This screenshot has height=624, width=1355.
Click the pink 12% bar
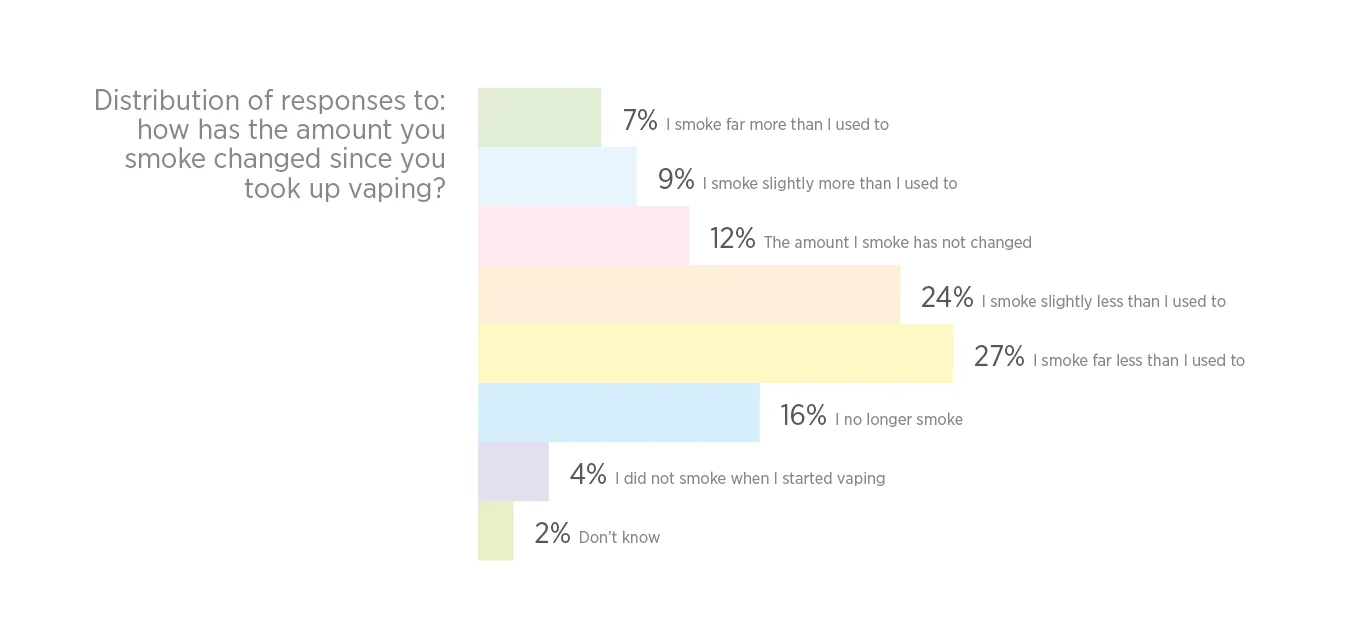(583, 235)
